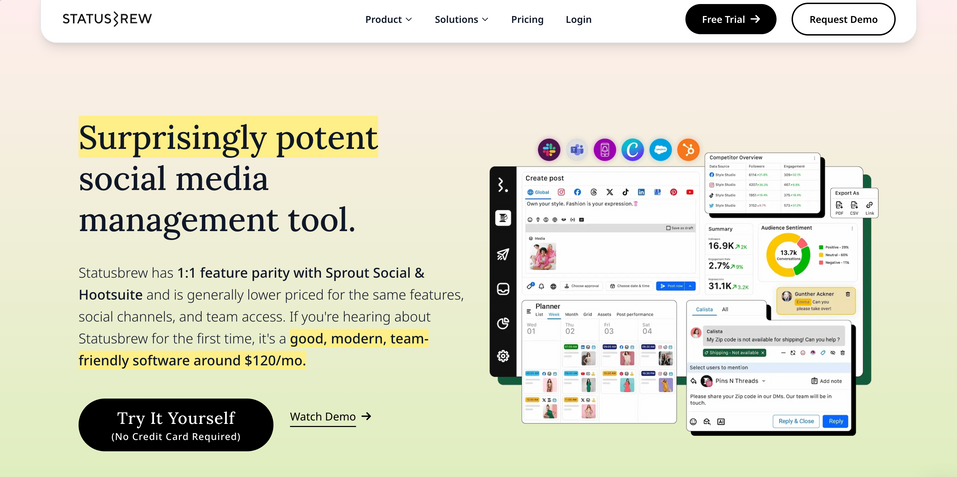Viewport: 957px width, 477px height.
Task: Click the Canva integration icon
Action: tap(632, 150)
